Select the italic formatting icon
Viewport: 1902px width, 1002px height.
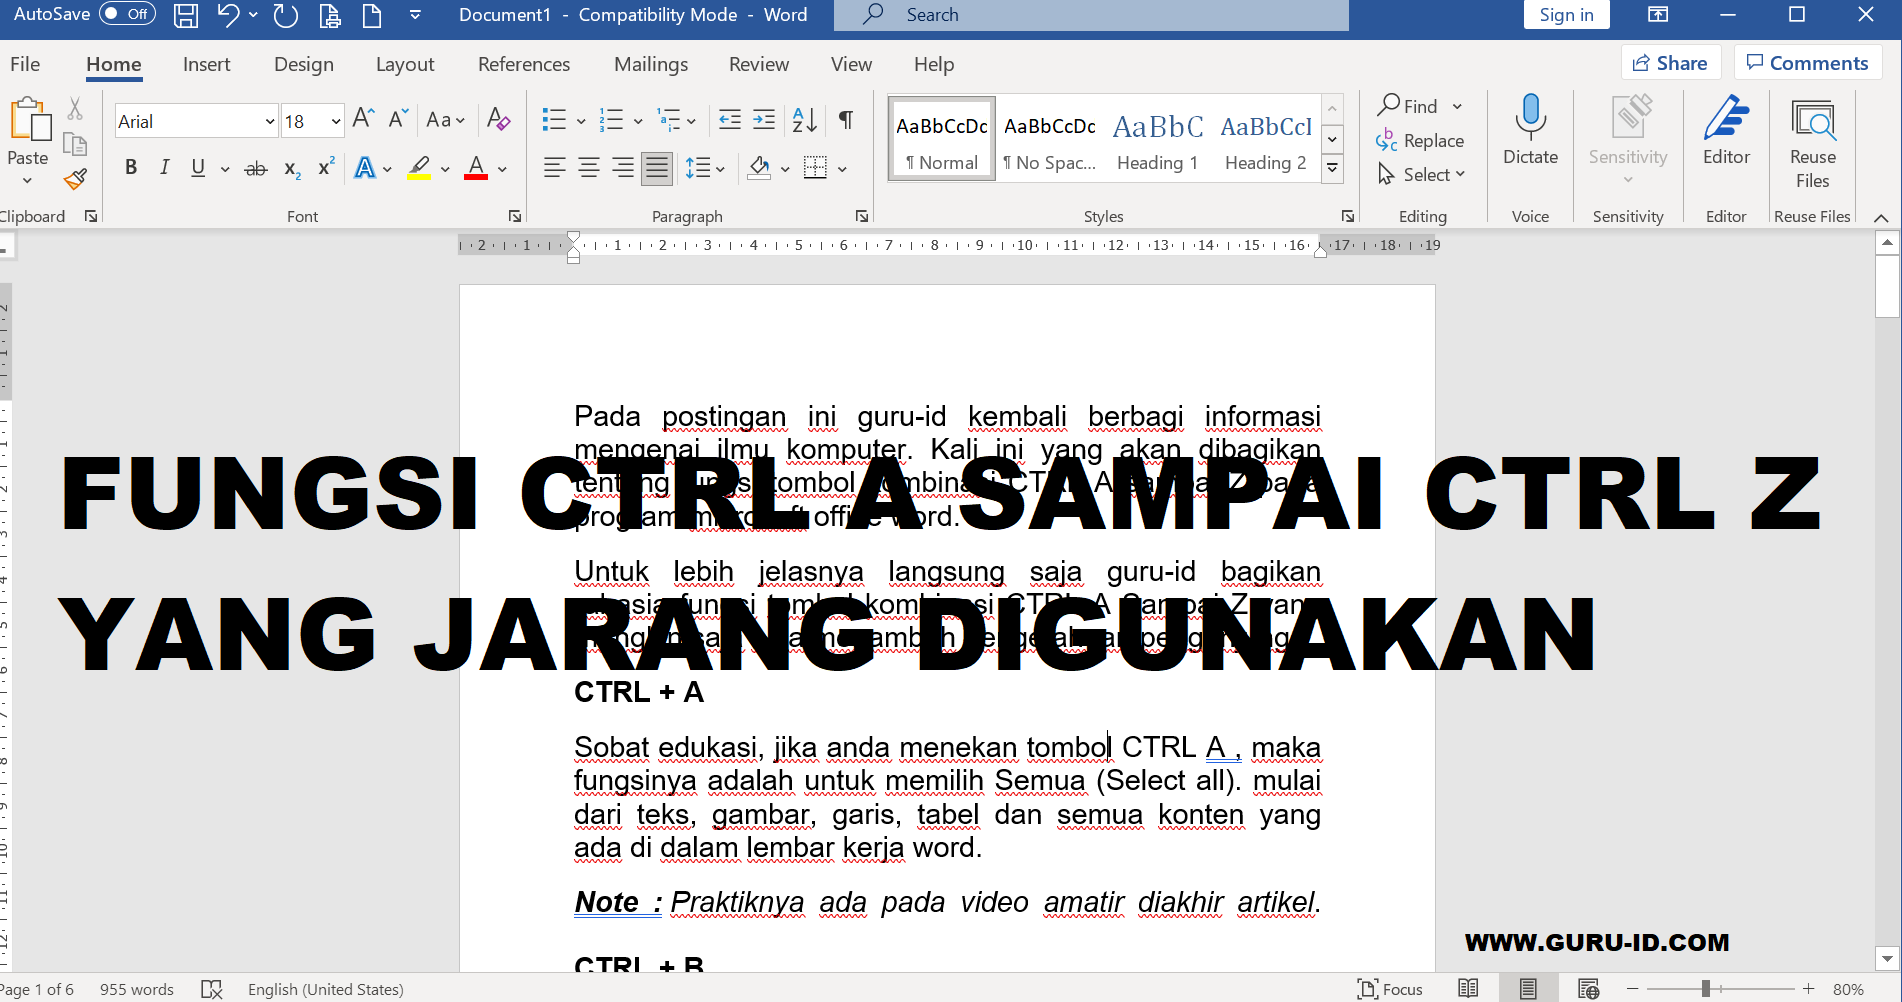[x=164, y=167]
